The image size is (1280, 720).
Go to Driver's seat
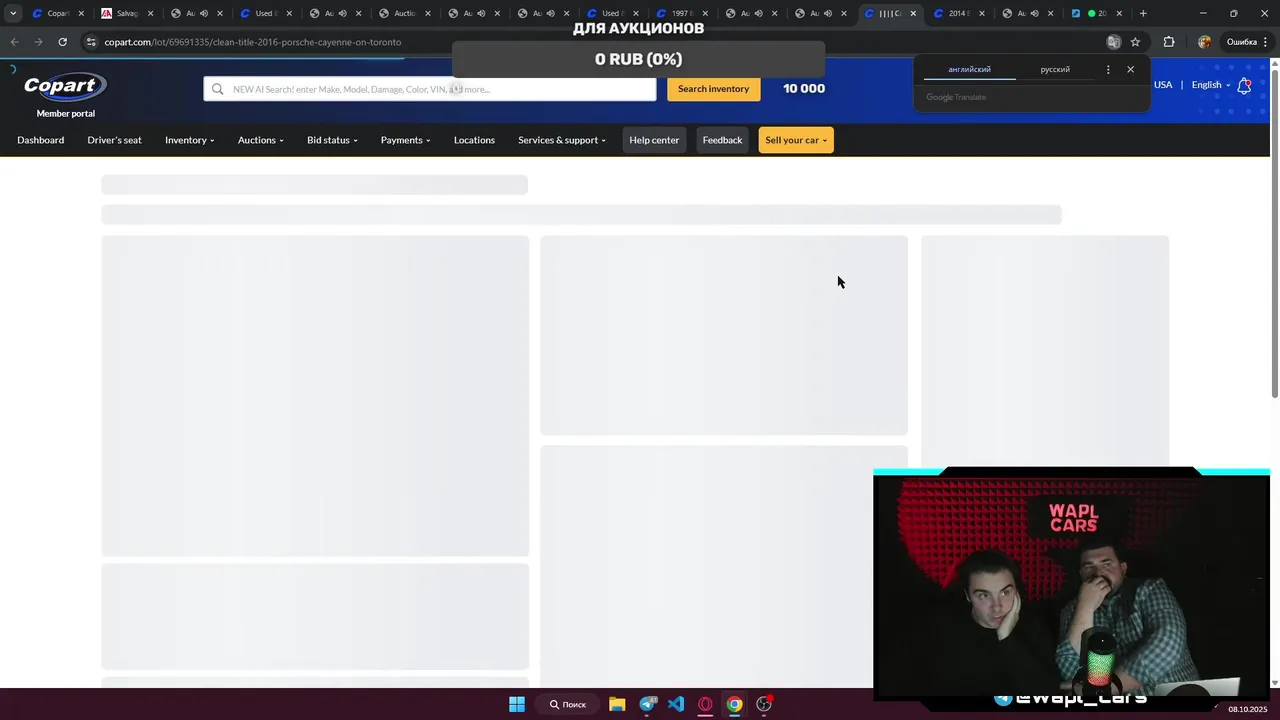[x=114, y=140]
